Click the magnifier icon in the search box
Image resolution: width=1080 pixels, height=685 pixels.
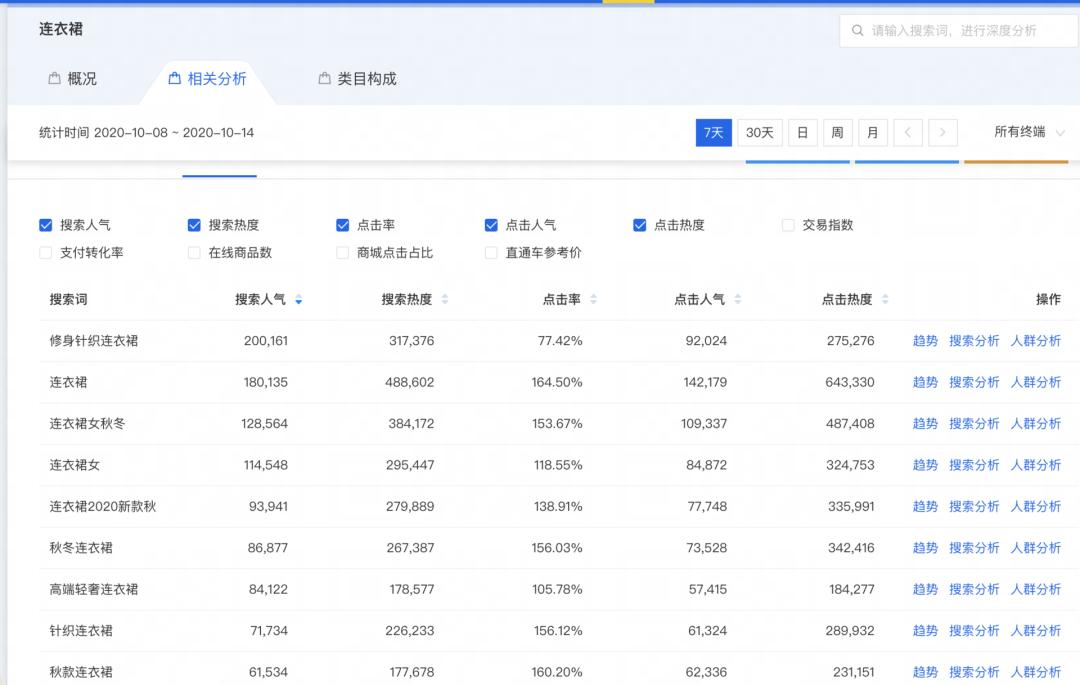pos(858,30)
